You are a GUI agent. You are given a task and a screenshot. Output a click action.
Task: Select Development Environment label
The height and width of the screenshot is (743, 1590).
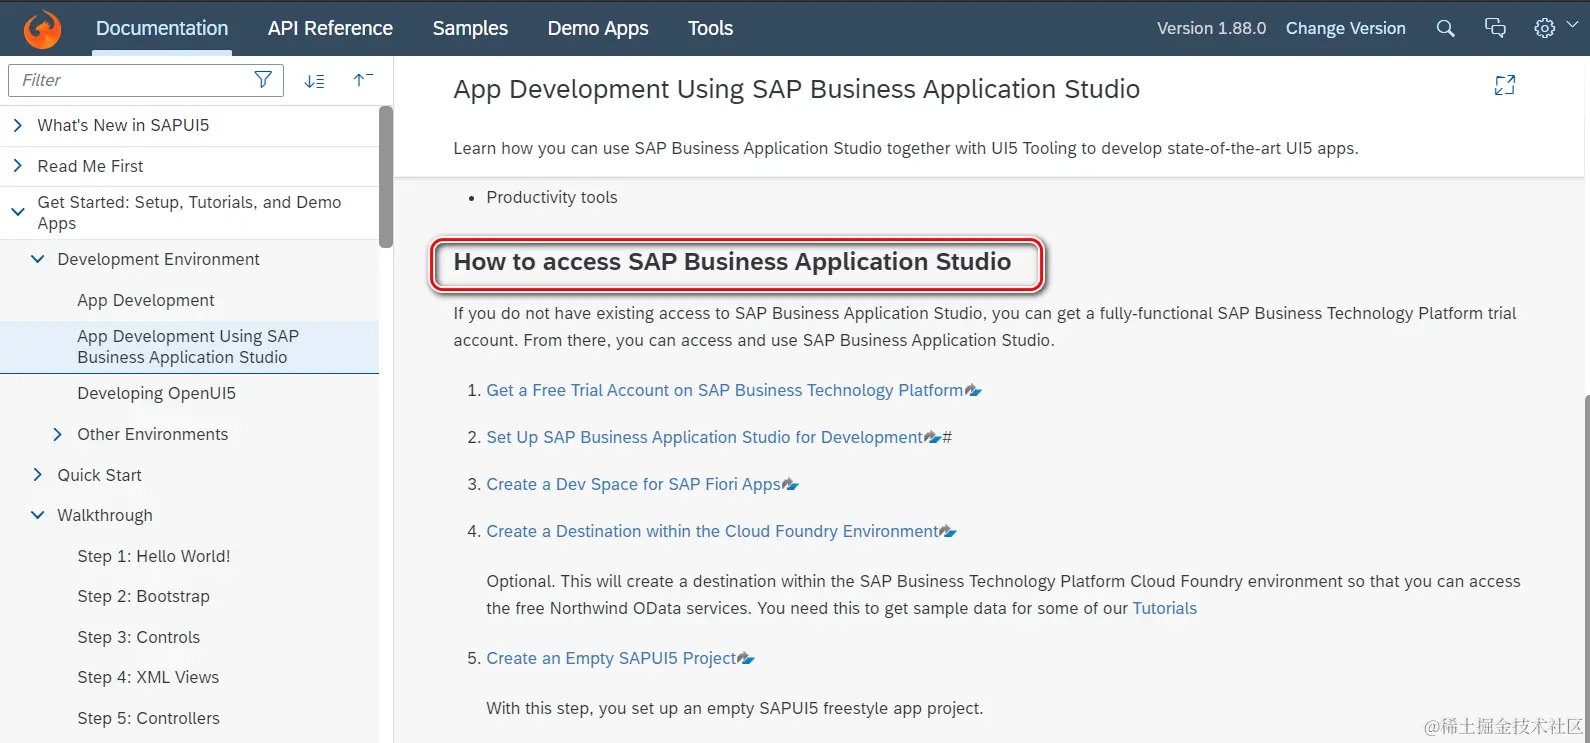coord(158,259)
